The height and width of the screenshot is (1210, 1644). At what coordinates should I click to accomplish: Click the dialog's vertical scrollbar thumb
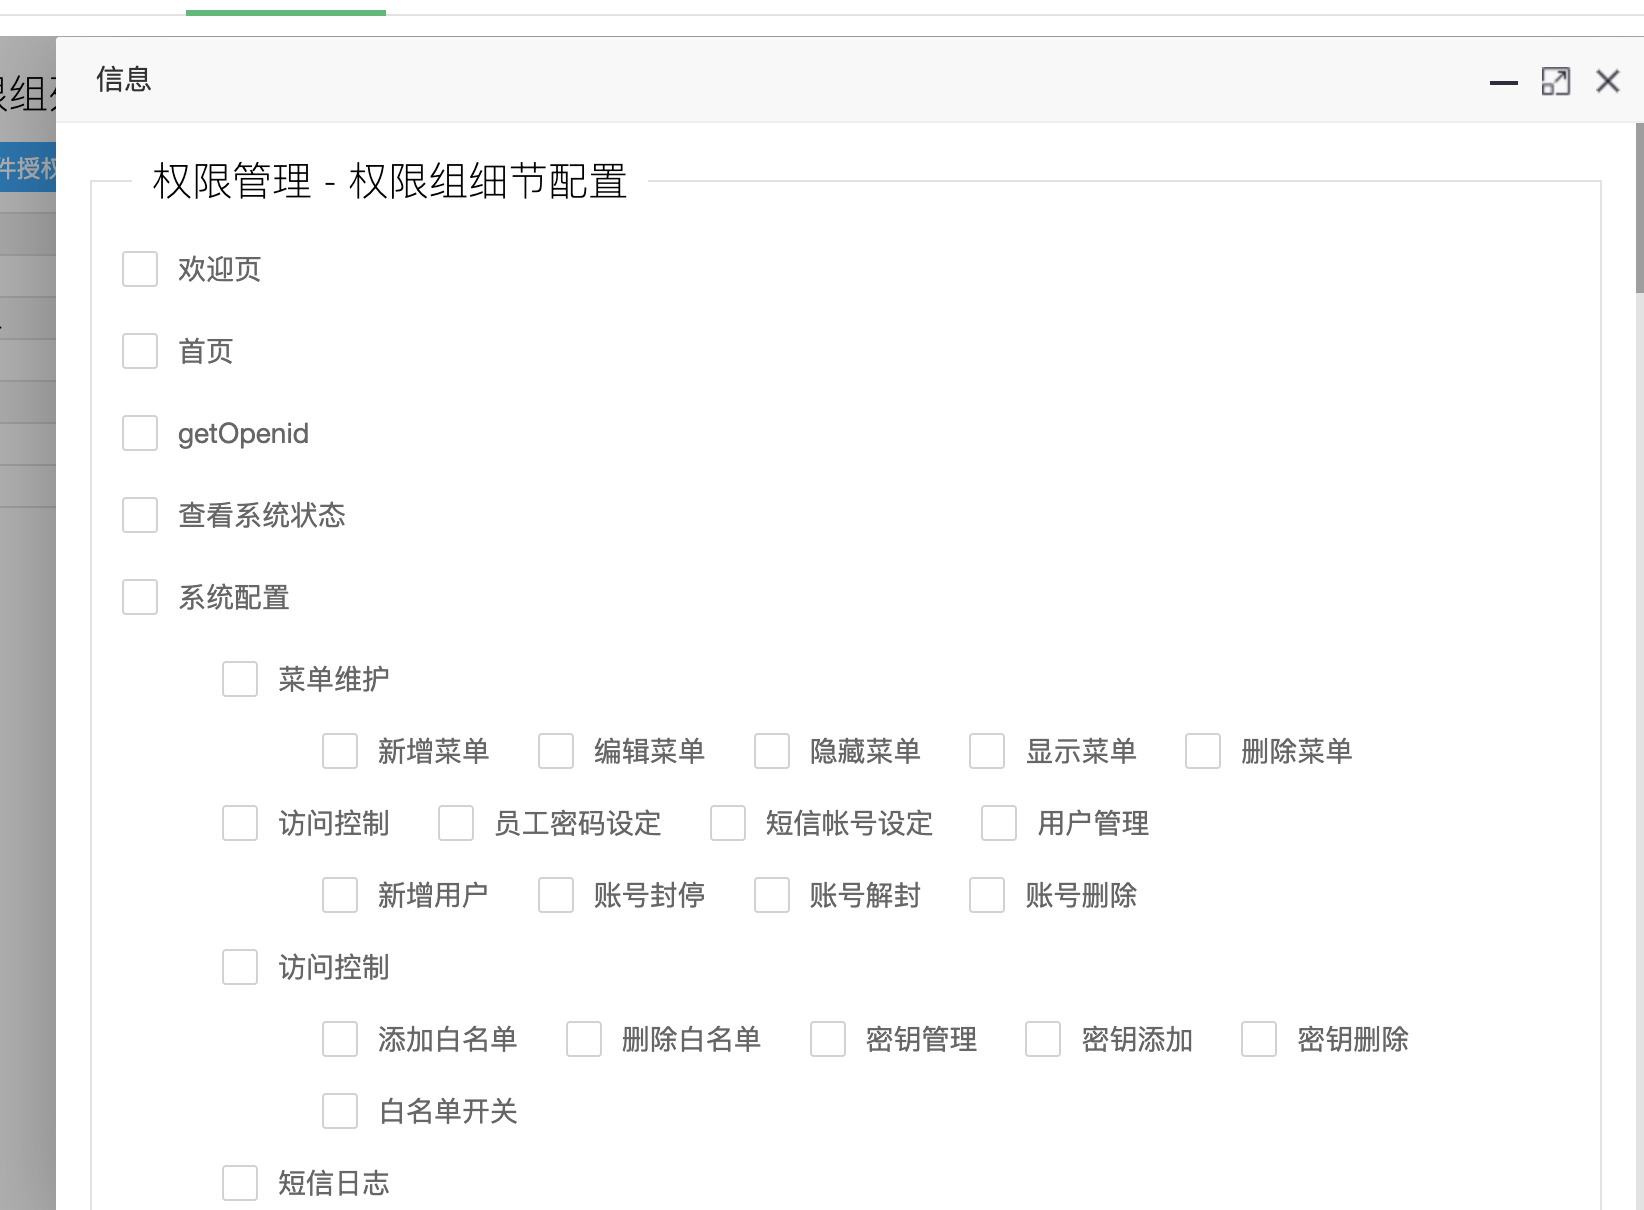pos(1639,208)
